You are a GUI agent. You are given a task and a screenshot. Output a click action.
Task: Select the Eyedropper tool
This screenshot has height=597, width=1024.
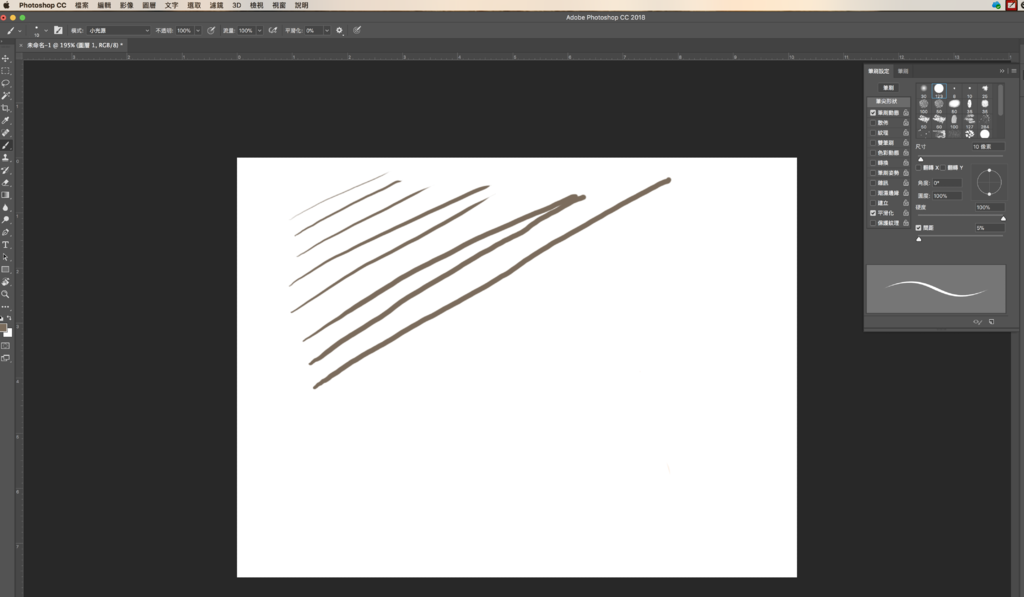pyautogui.click(x=6, y=120)
